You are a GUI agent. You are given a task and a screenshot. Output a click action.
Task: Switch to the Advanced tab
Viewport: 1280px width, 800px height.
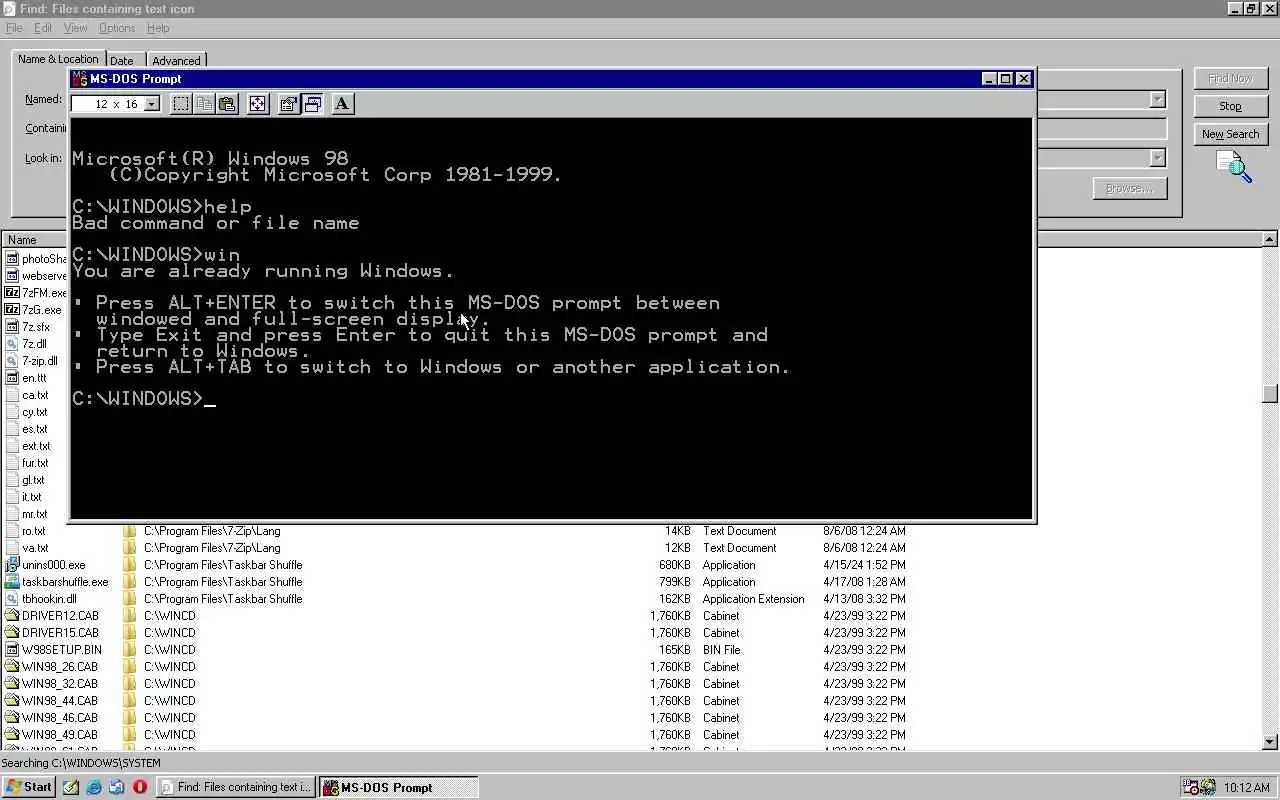[x=176, y=61]
